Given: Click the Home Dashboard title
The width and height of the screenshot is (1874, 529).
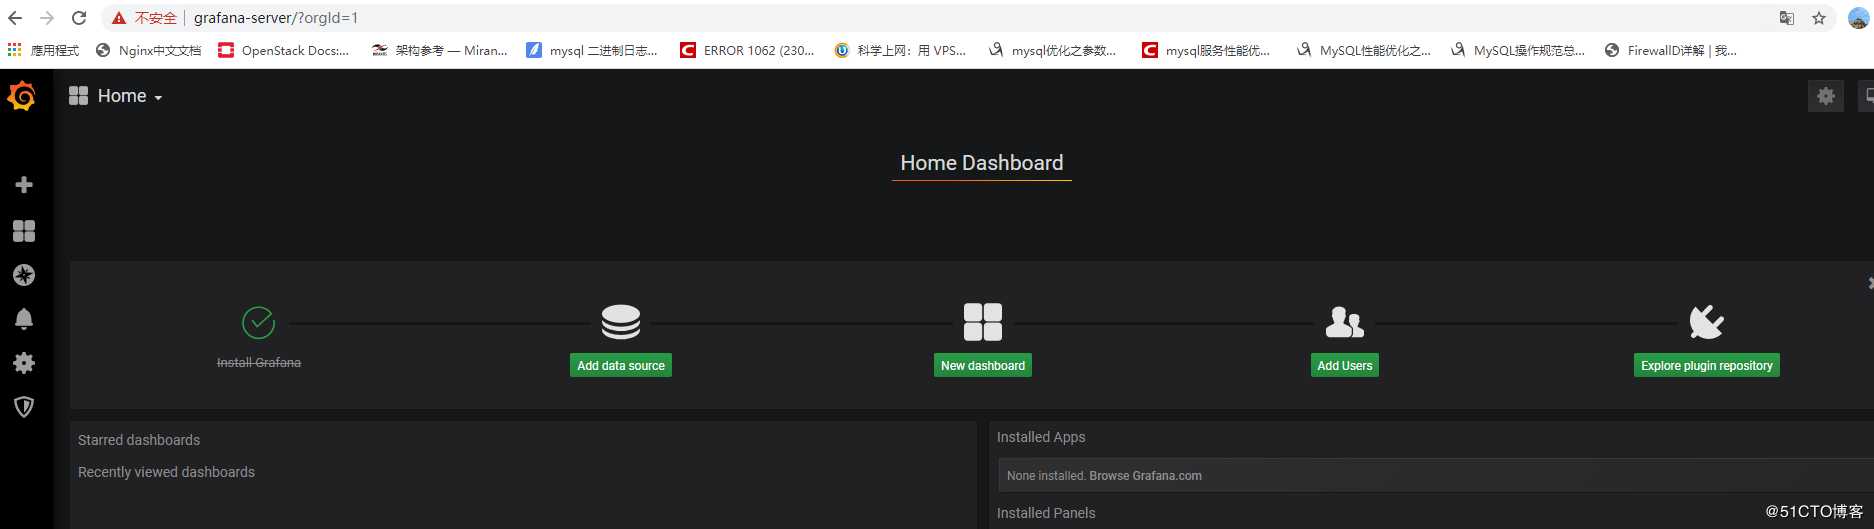Looking at the screenshot, I should tap(981, 163).
